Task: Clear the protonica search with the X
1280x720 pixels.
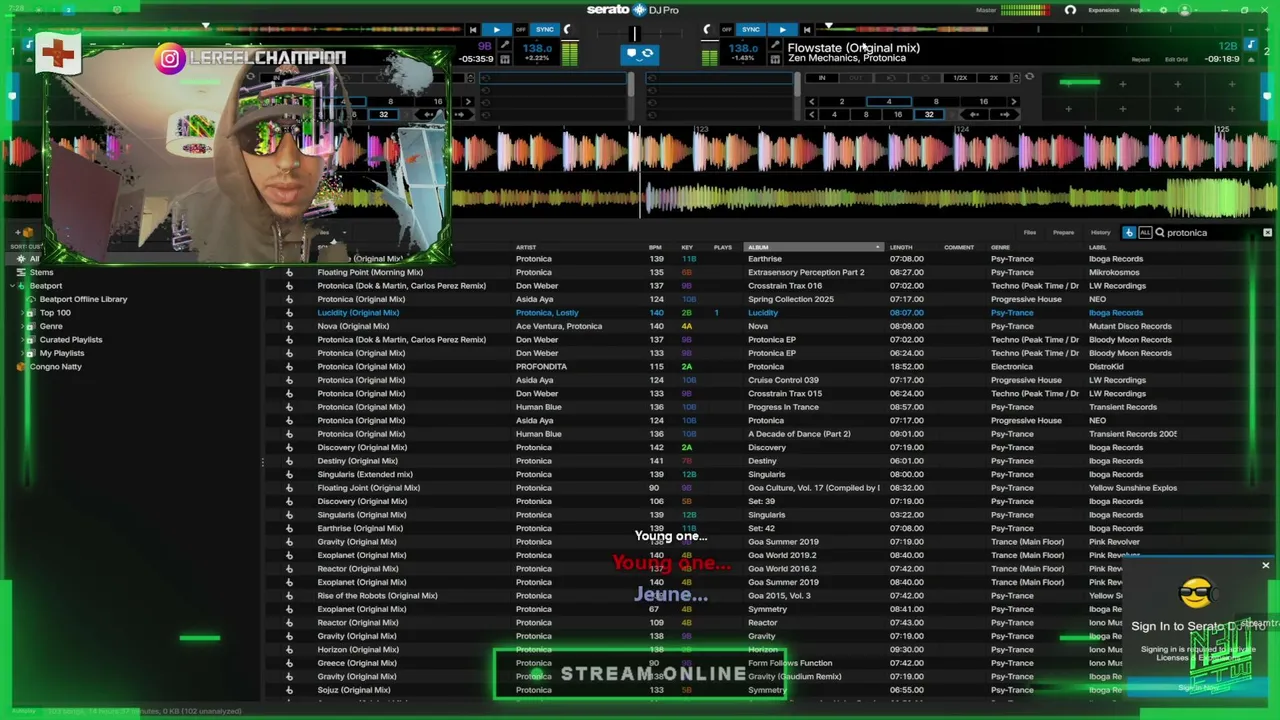Action: click(x=1267, y=233)
